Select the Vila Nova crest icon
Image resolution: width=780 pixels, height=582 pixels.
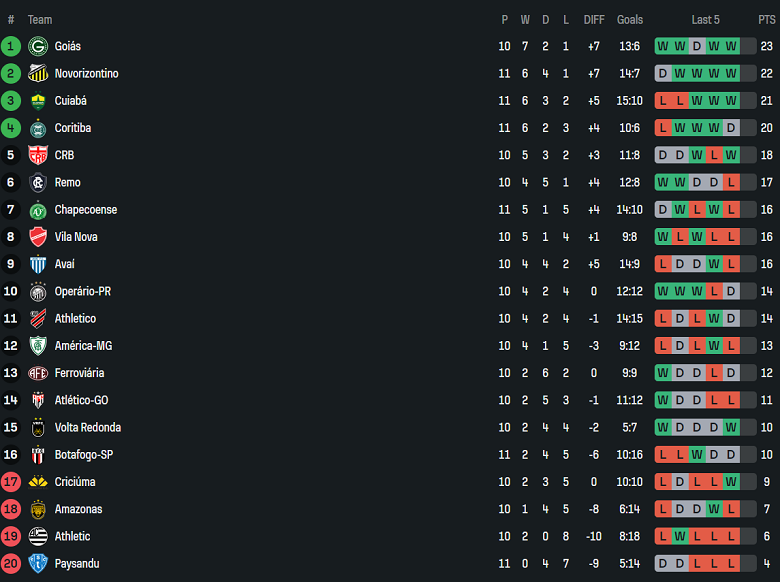(x=38, y=237)
